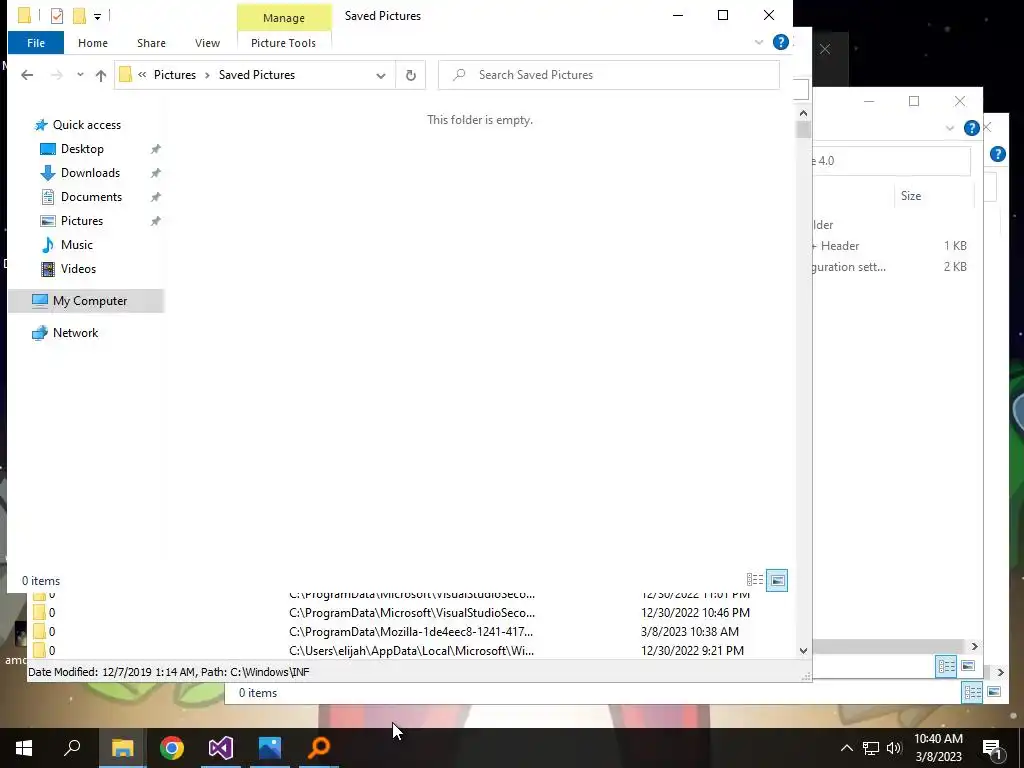Expand ribbon chevron in background Explorer window
1024x768 pixels.
click(x=950, y=128)
